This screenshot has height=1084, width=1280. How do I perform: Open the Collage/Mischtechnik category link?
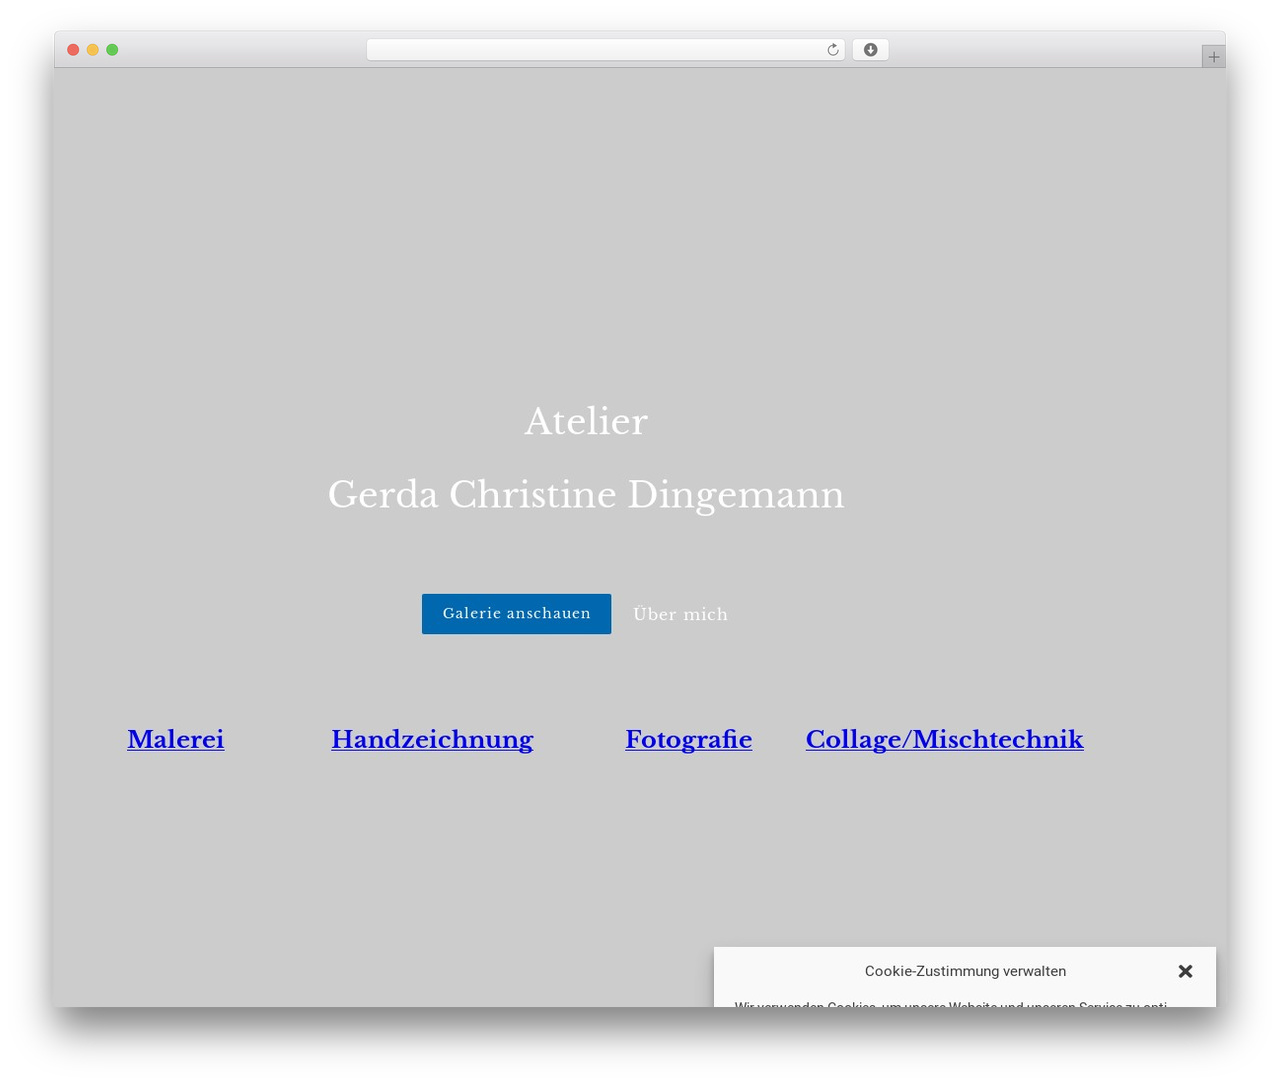coord(945,739)
